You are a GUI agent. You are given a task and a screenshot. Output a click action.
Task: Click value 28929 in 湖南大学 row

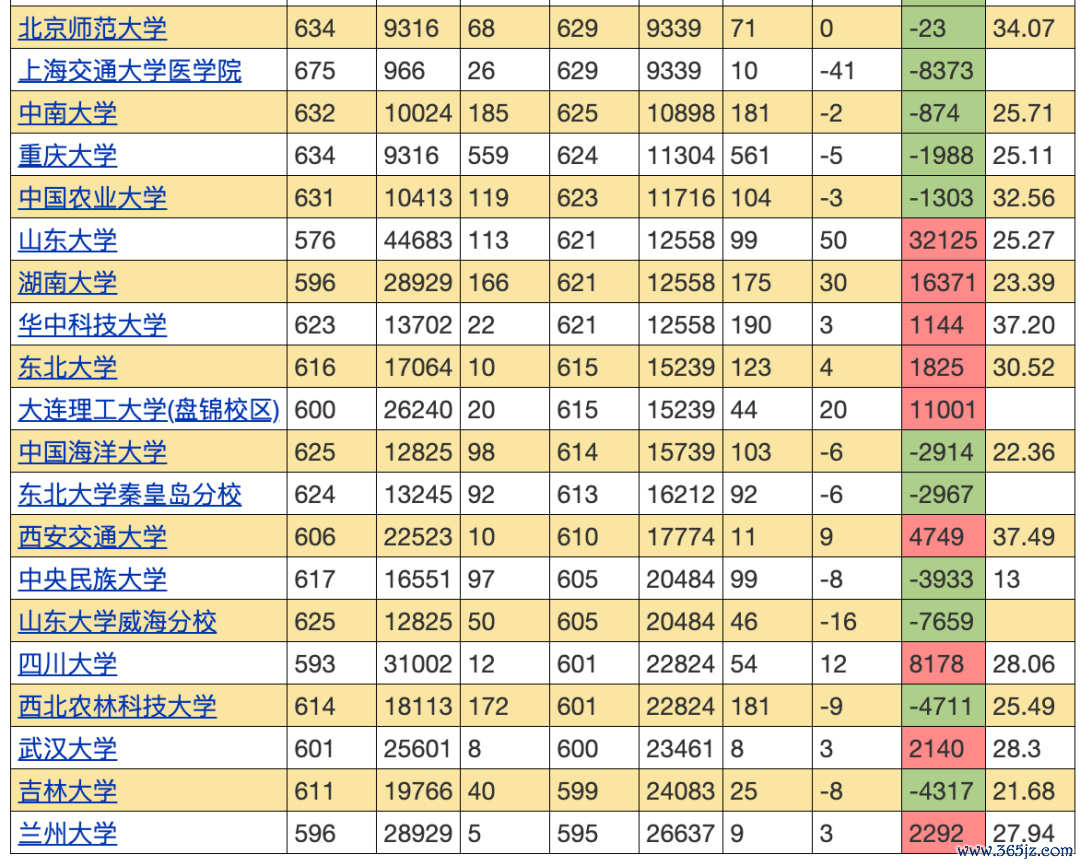pos(417,282)
